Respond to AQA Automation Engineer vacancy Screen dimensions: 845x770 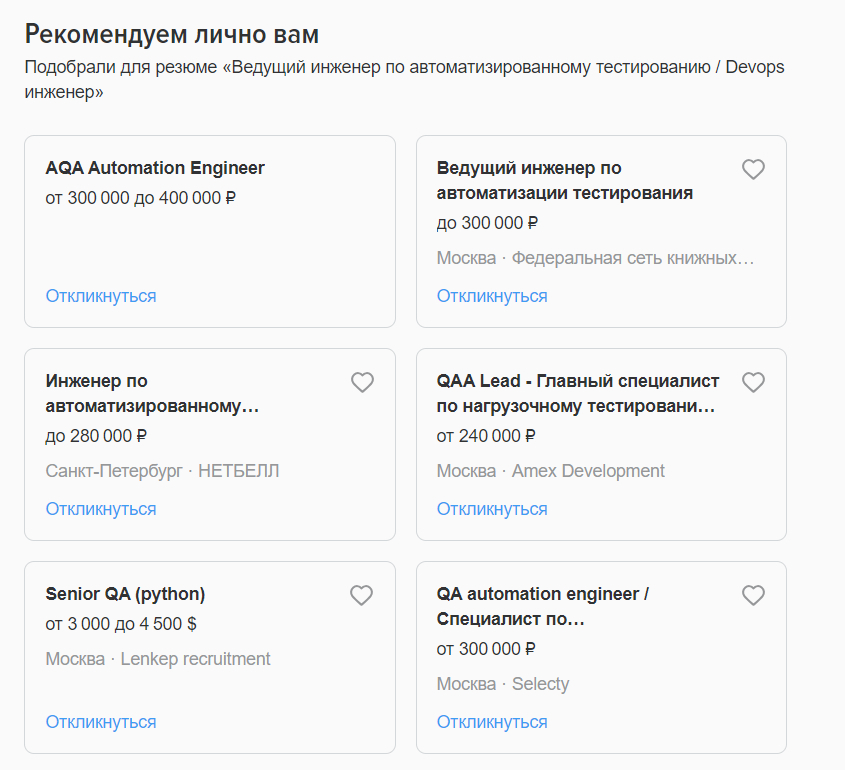(101, 296)
